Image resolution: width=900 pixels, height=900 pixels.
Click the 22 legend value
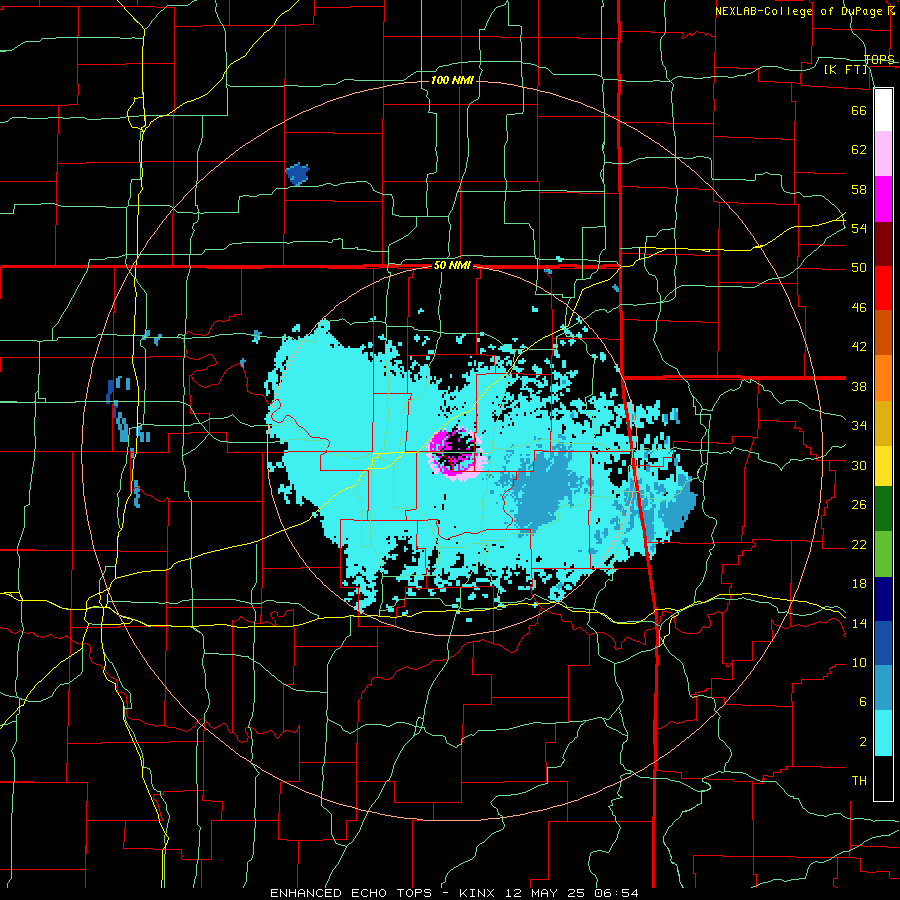click(x=859, y=544)
